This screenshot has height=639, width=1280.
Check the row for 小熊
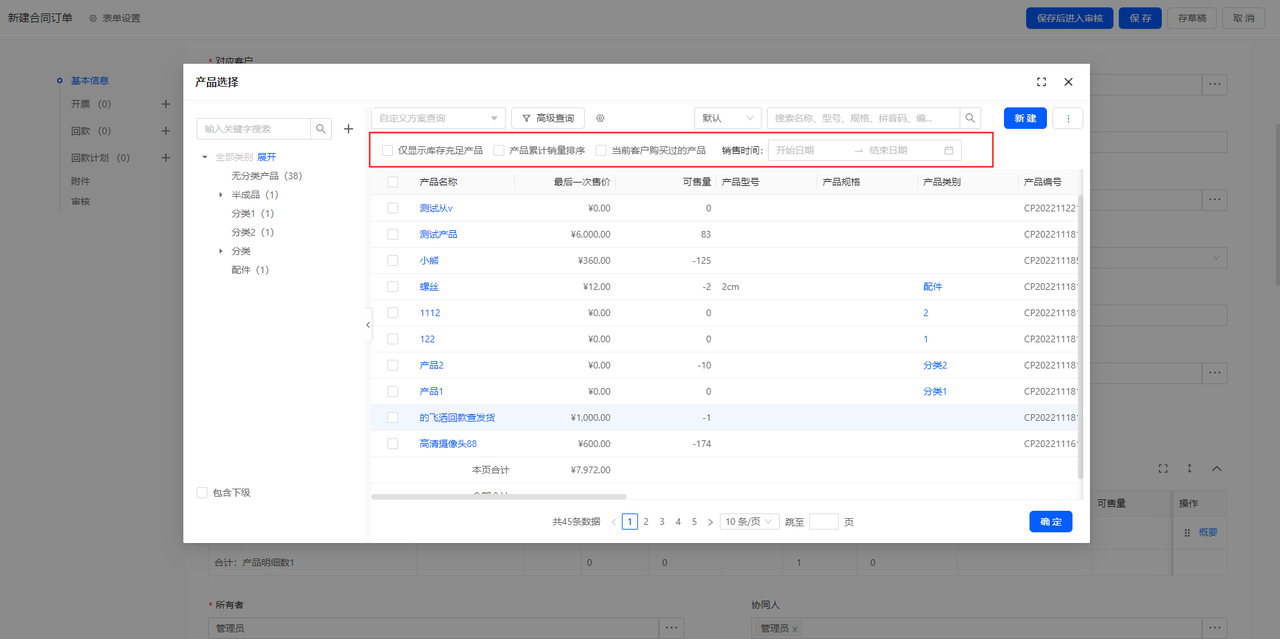point(393,260)
